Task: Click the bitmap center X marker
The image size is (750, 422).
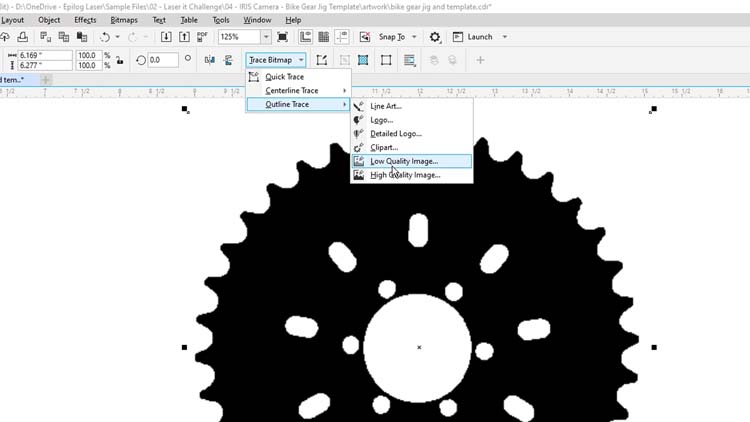Action: [x=419, y=347]
